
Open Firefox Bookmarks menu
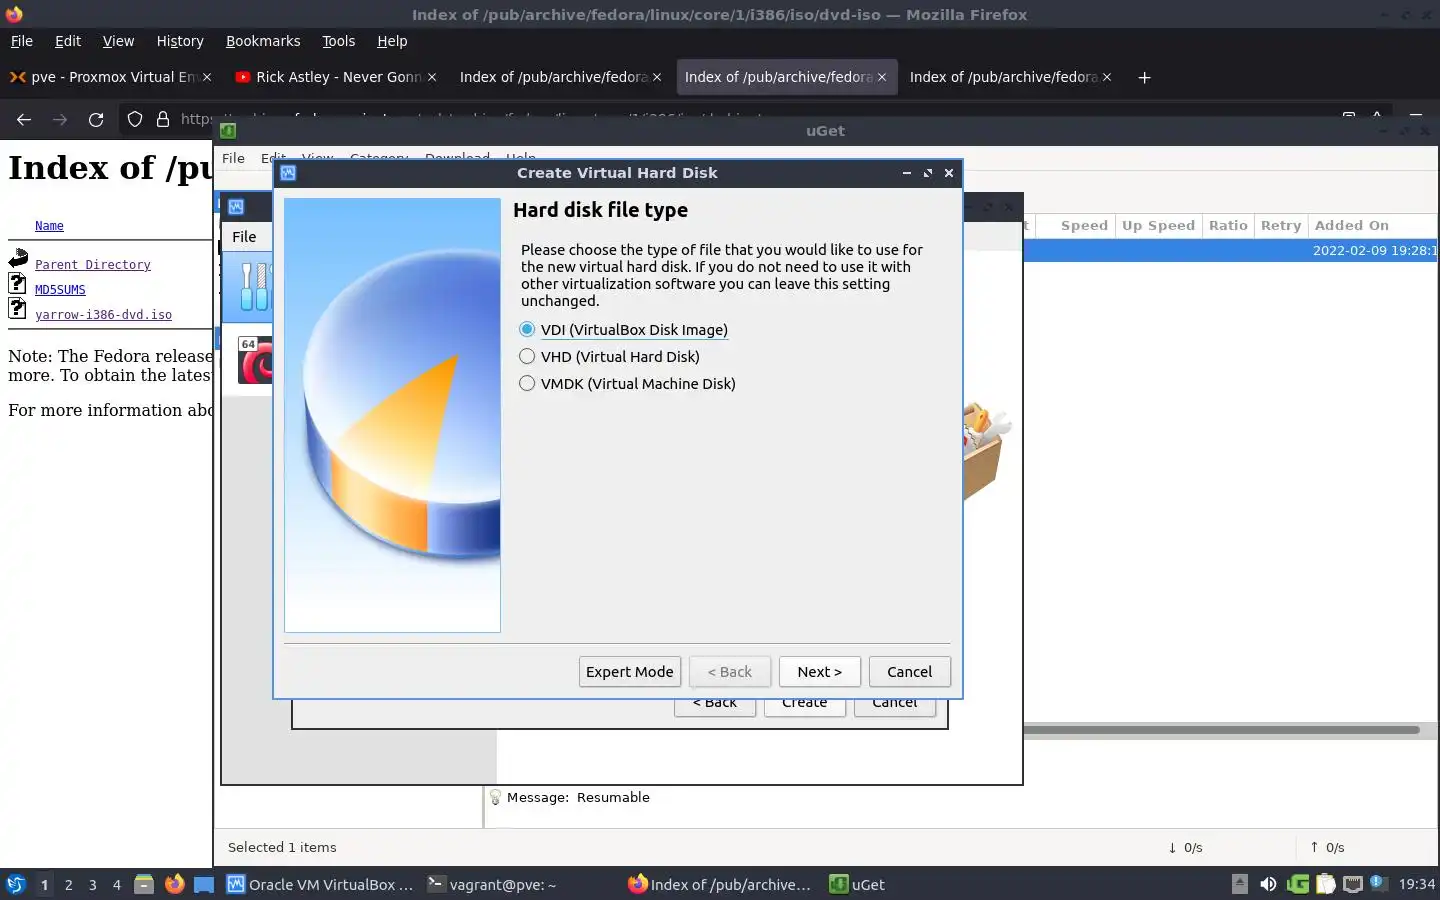click(263, 41)
